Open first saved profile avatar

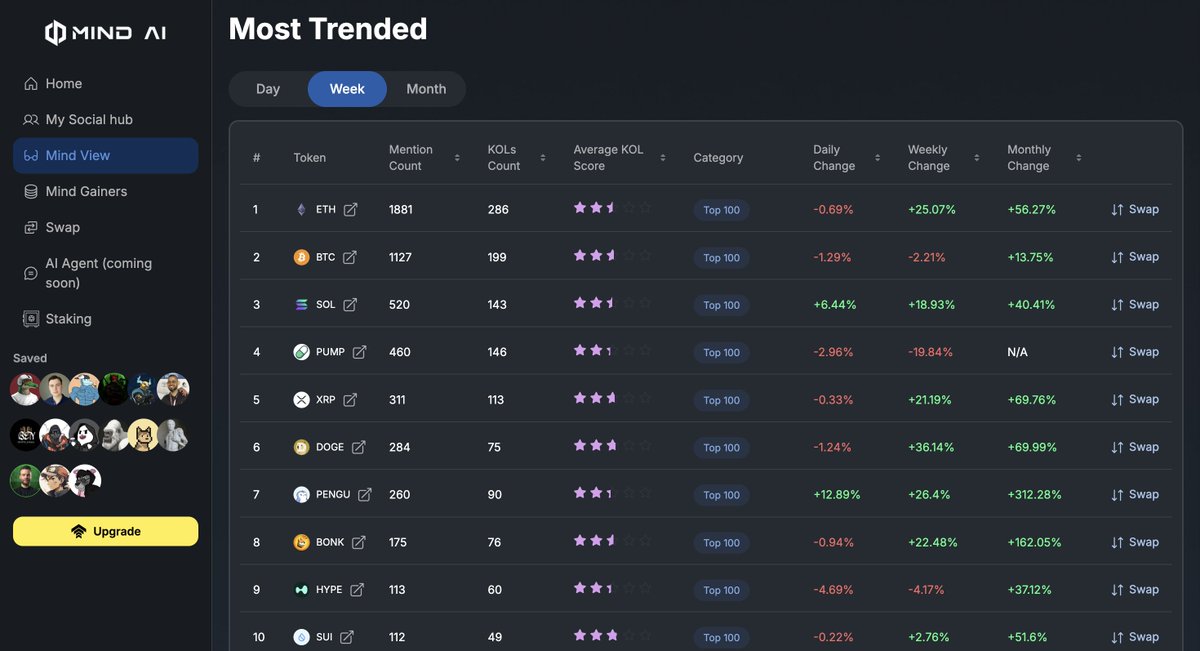click(26, 389)
